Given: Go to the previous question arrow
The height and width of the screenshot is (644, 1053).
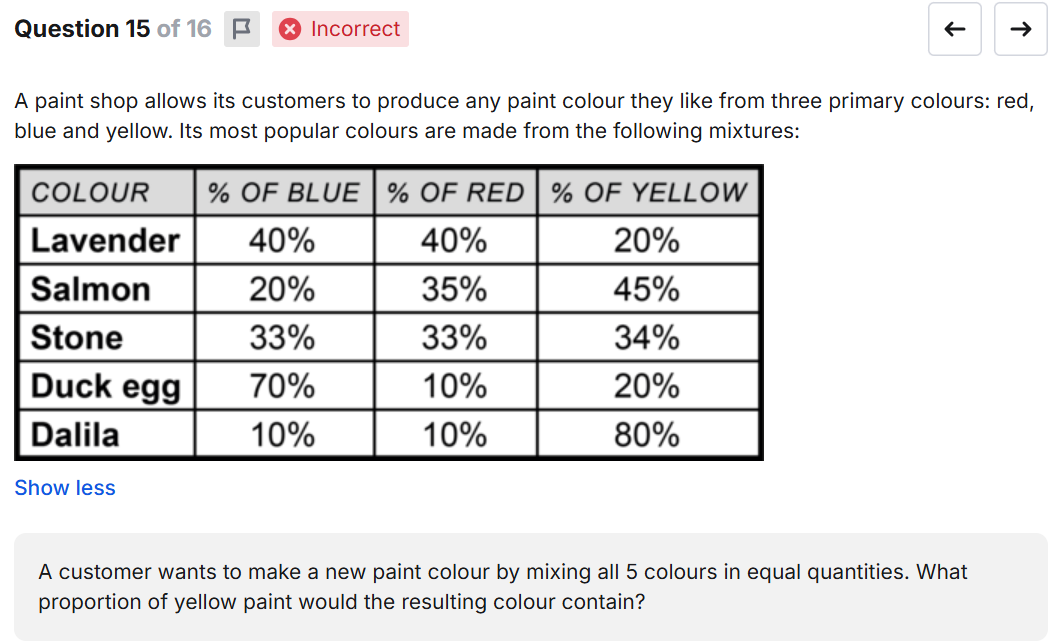Looking at the screenshot, I should click(954, 29).
